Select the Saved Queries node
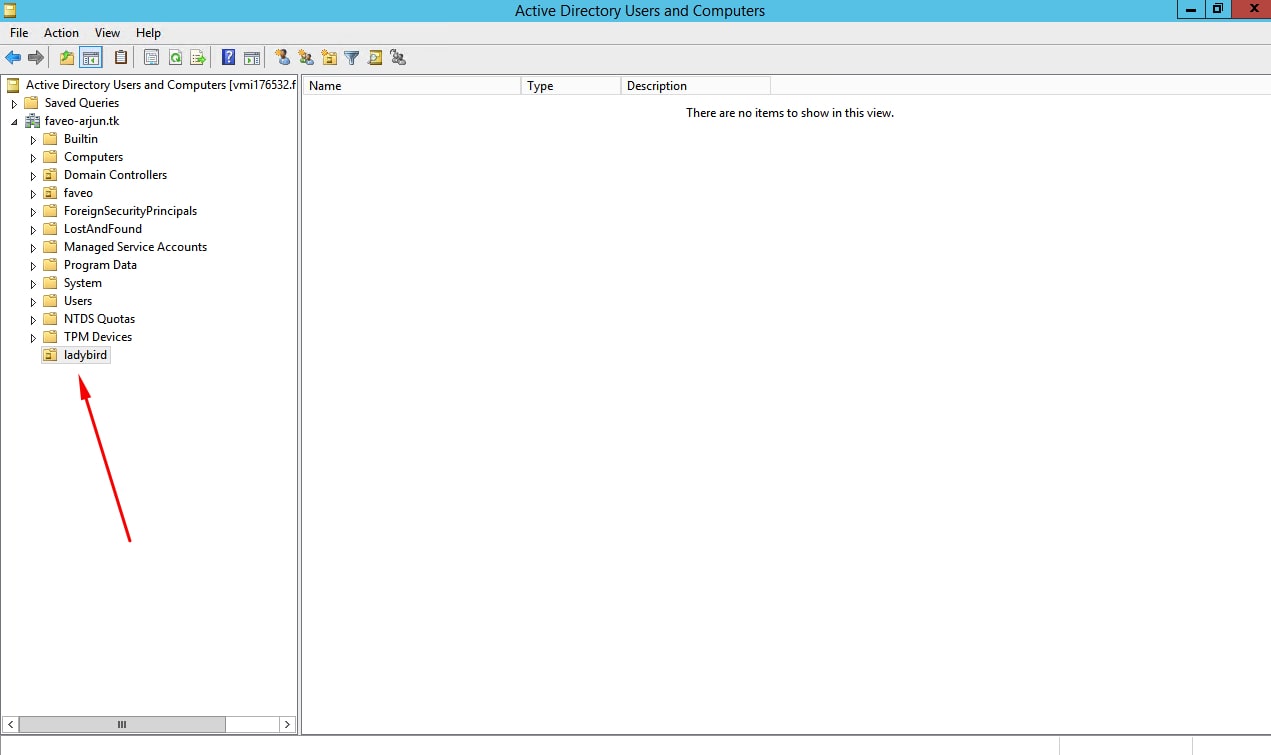 tap(80, 102)
